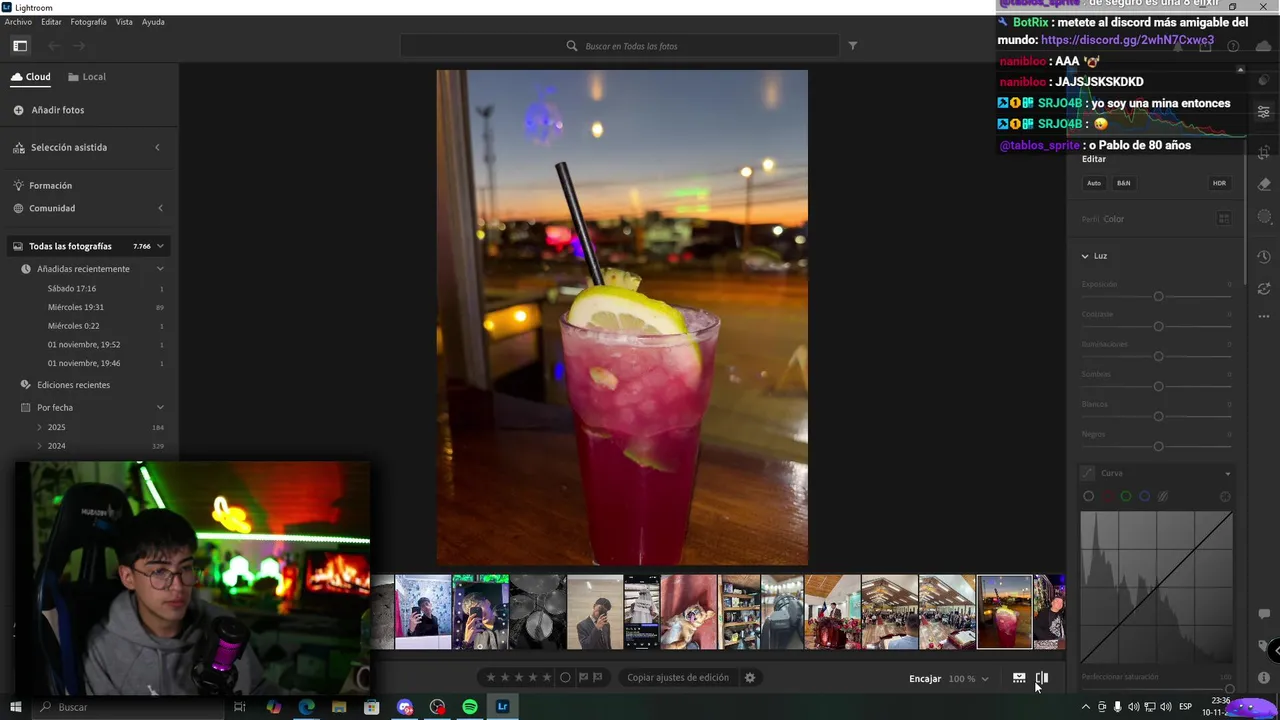
Task: Click the Añadir fotos plus icon
Action: click(18, 110)
